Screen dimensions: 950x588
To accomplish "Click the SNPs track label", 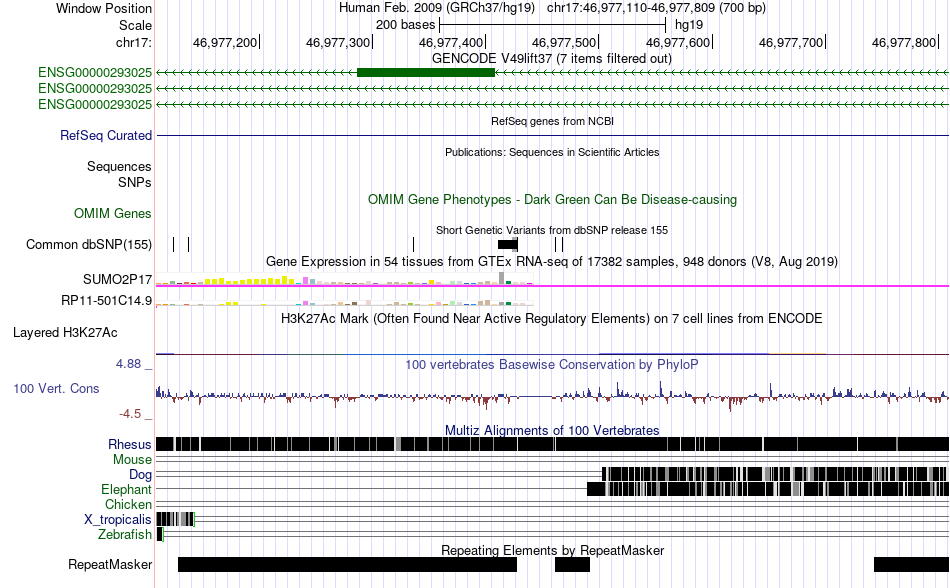I will [135, 182].
